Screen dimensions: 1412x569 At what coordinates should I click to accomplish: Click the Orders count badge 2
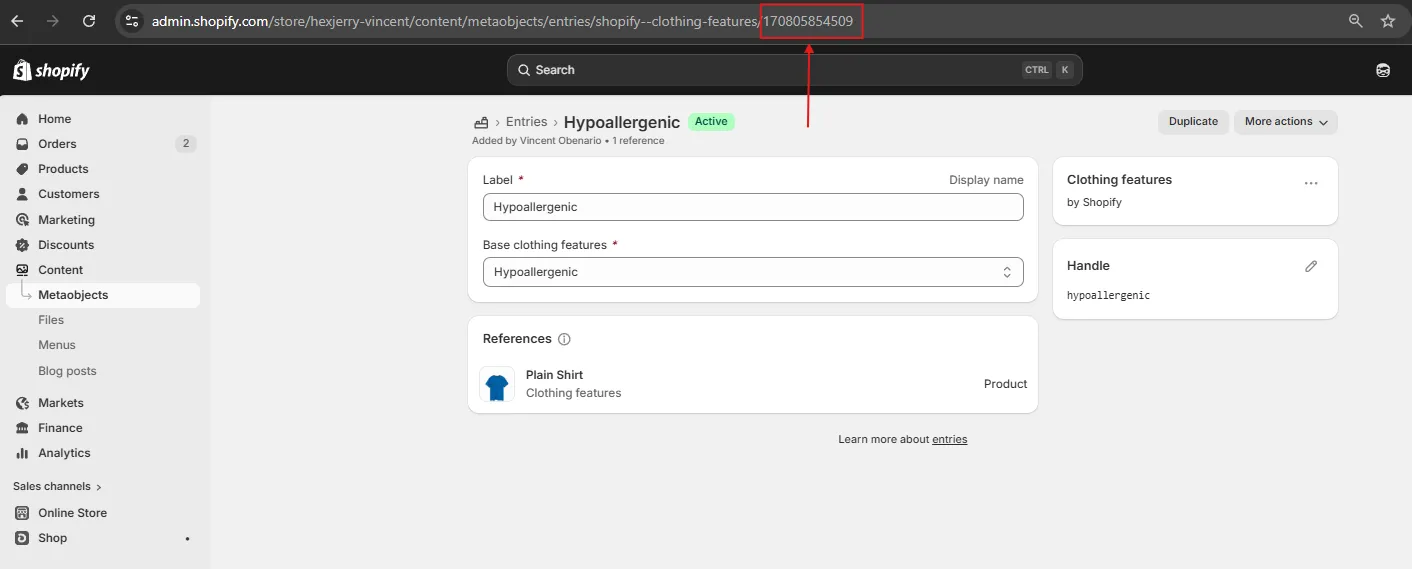(x=186, y=144)
